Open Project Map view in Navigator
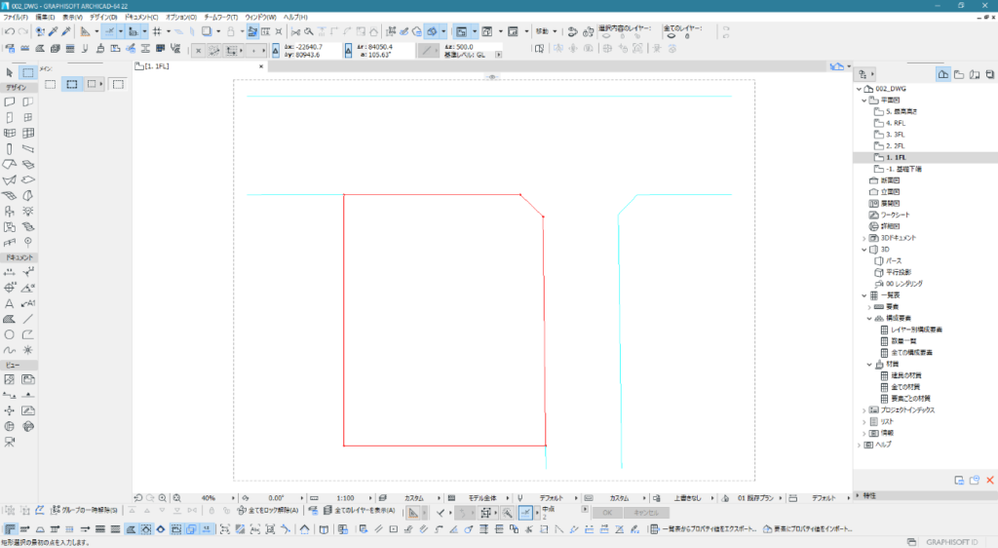 coord(943,74)
